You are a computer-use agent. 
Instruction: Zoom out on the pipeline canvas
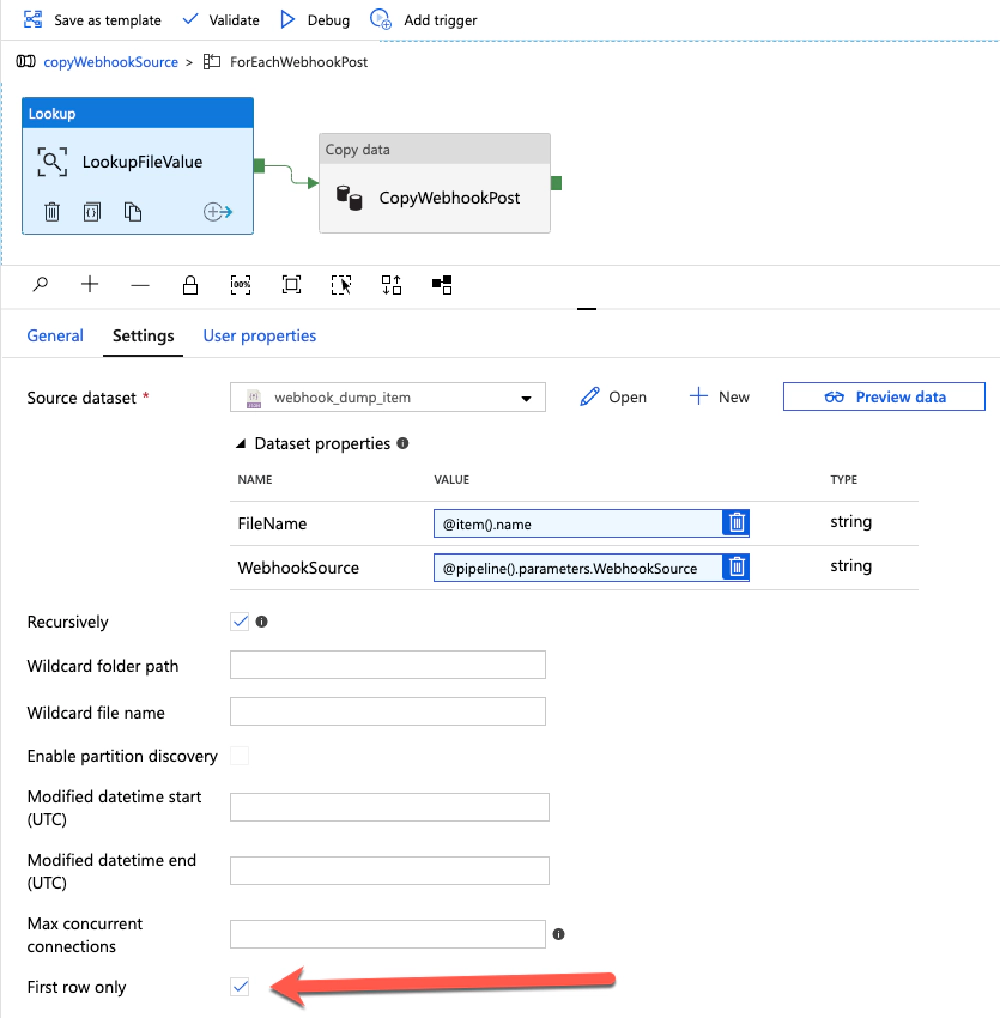tap(140, 284)
